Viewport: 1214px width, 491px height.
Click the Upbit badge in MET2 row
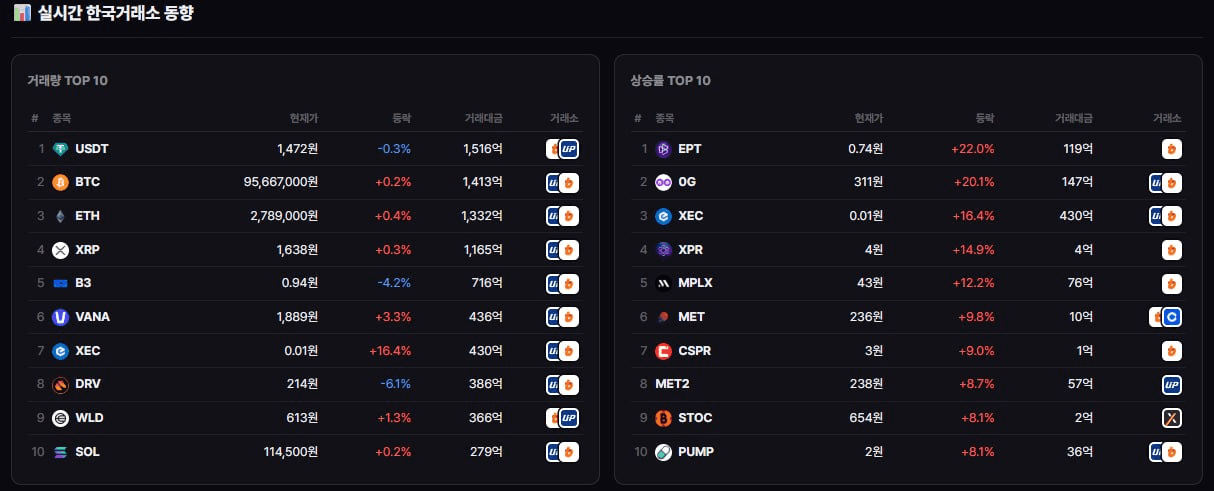click(x=1171, y=384)
